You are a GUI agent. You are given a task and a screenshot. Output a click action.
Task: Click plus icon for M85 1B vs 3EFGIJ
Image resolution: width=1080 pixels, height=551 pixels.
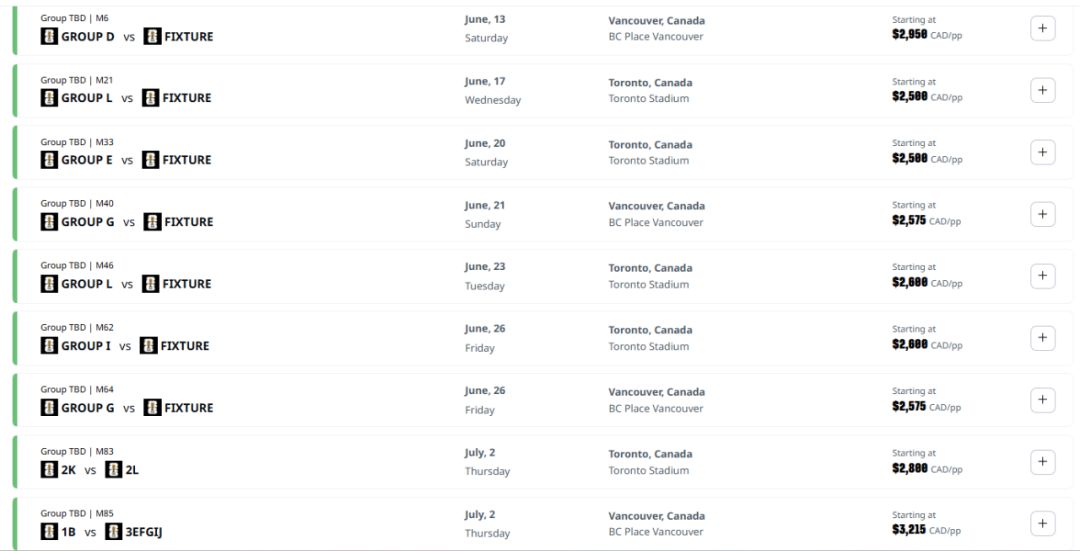coord(1042,523)
